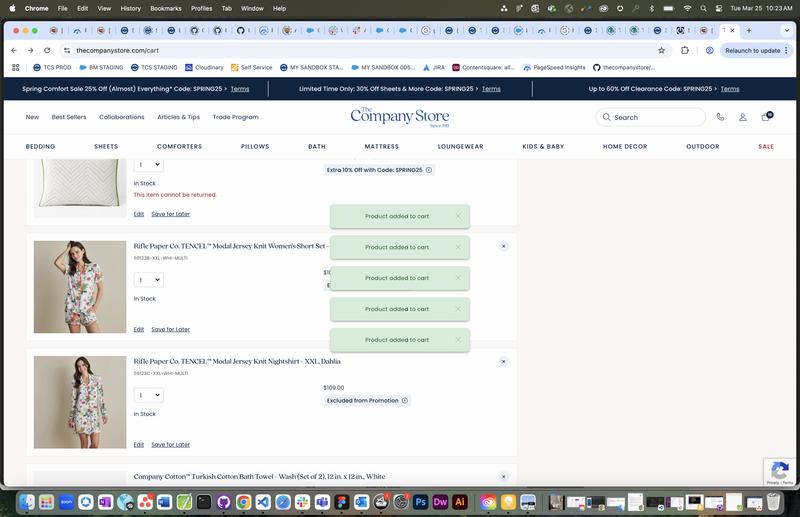800x517 pixels.
Task: Remove the Rifle Paper Nightshirt from cart
Action: 503,362
